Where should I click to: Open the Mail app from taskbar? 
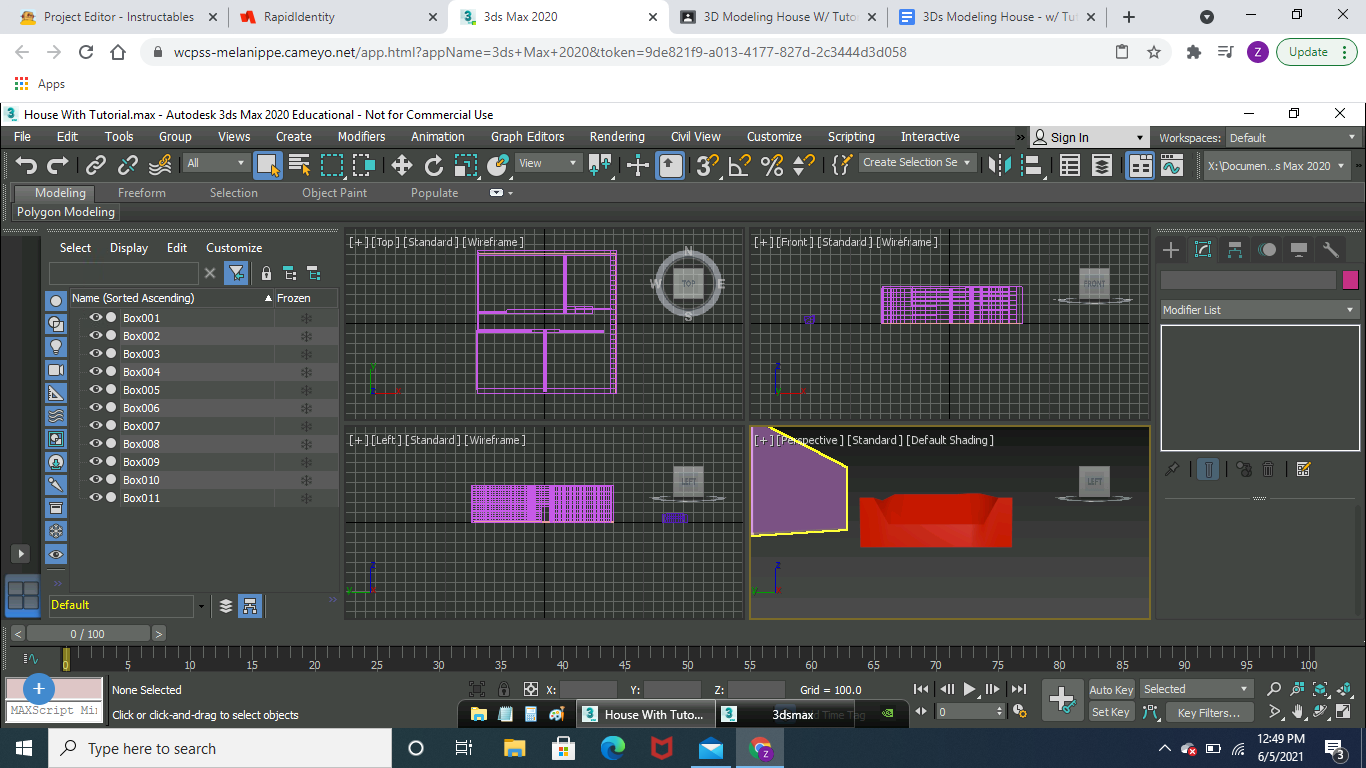click(711, 748)
